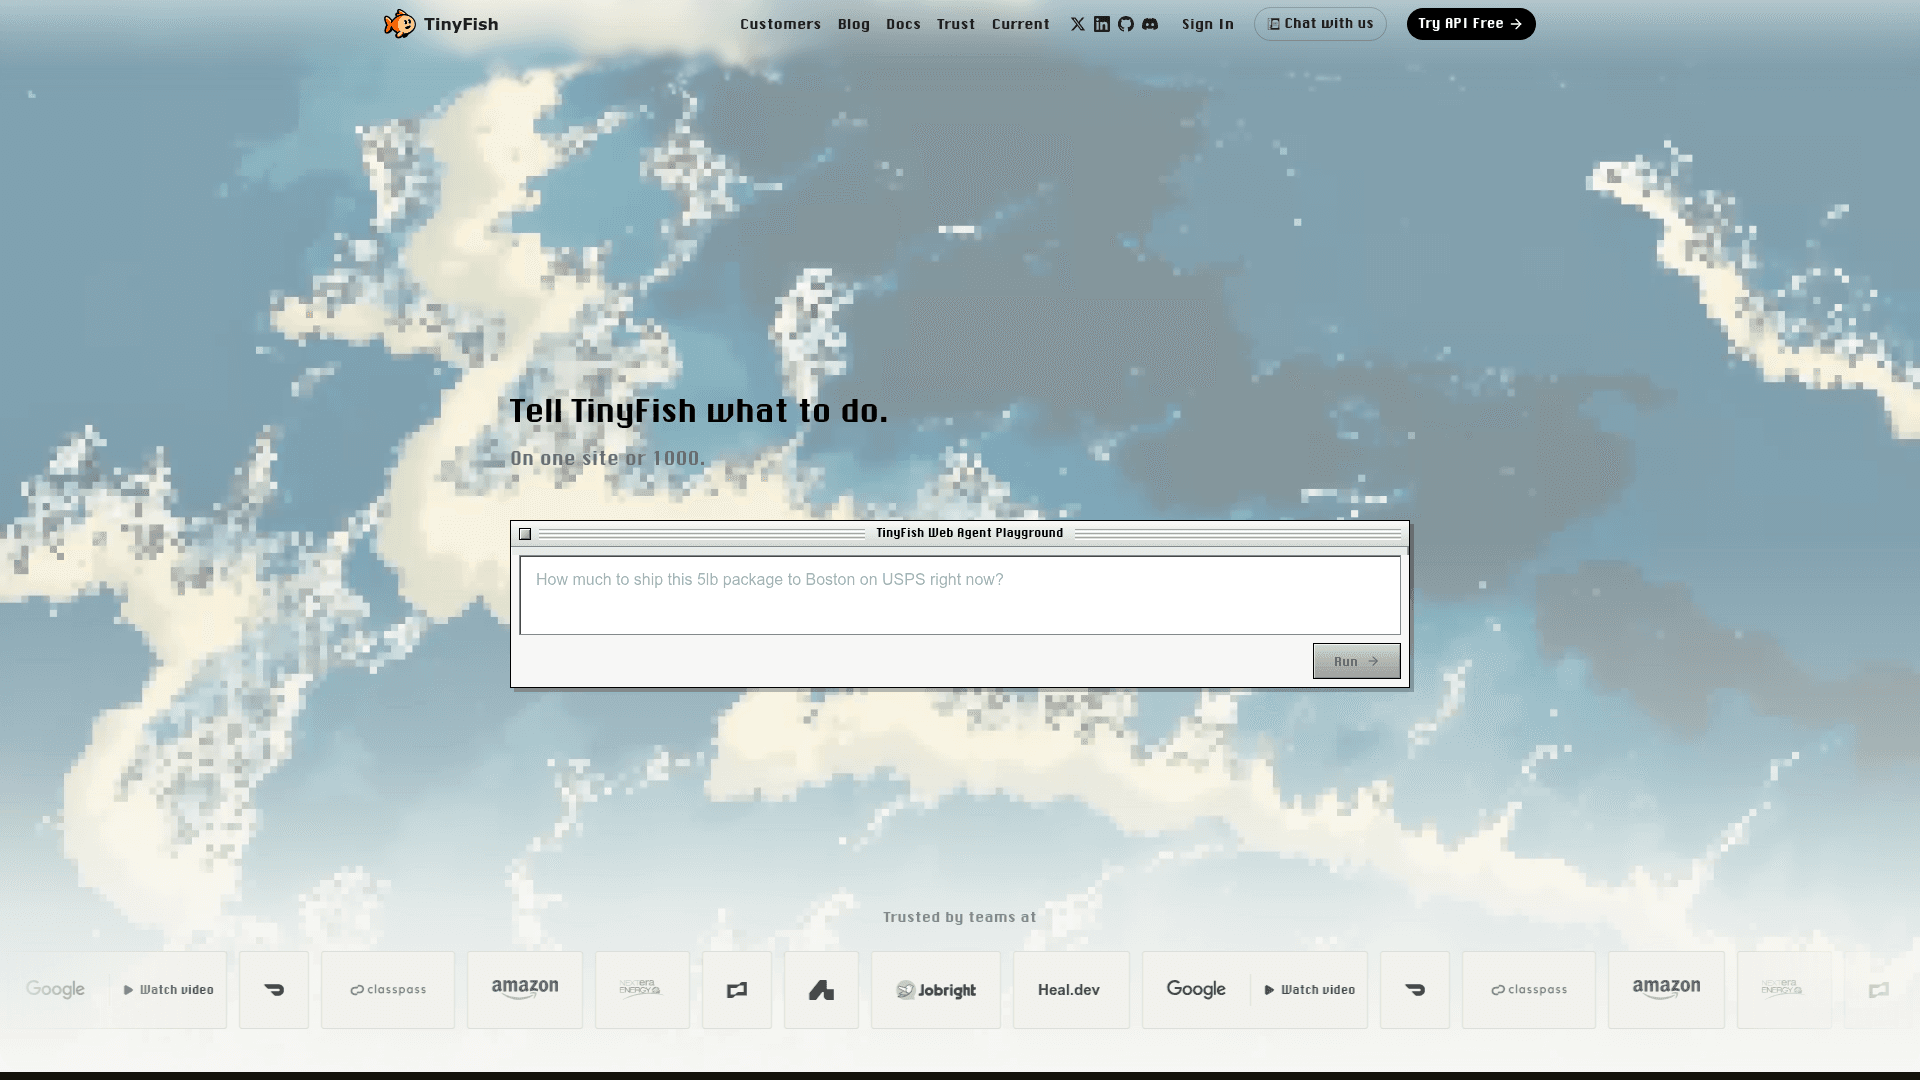Focus the playground prompt text field

(x=959, y=596)
